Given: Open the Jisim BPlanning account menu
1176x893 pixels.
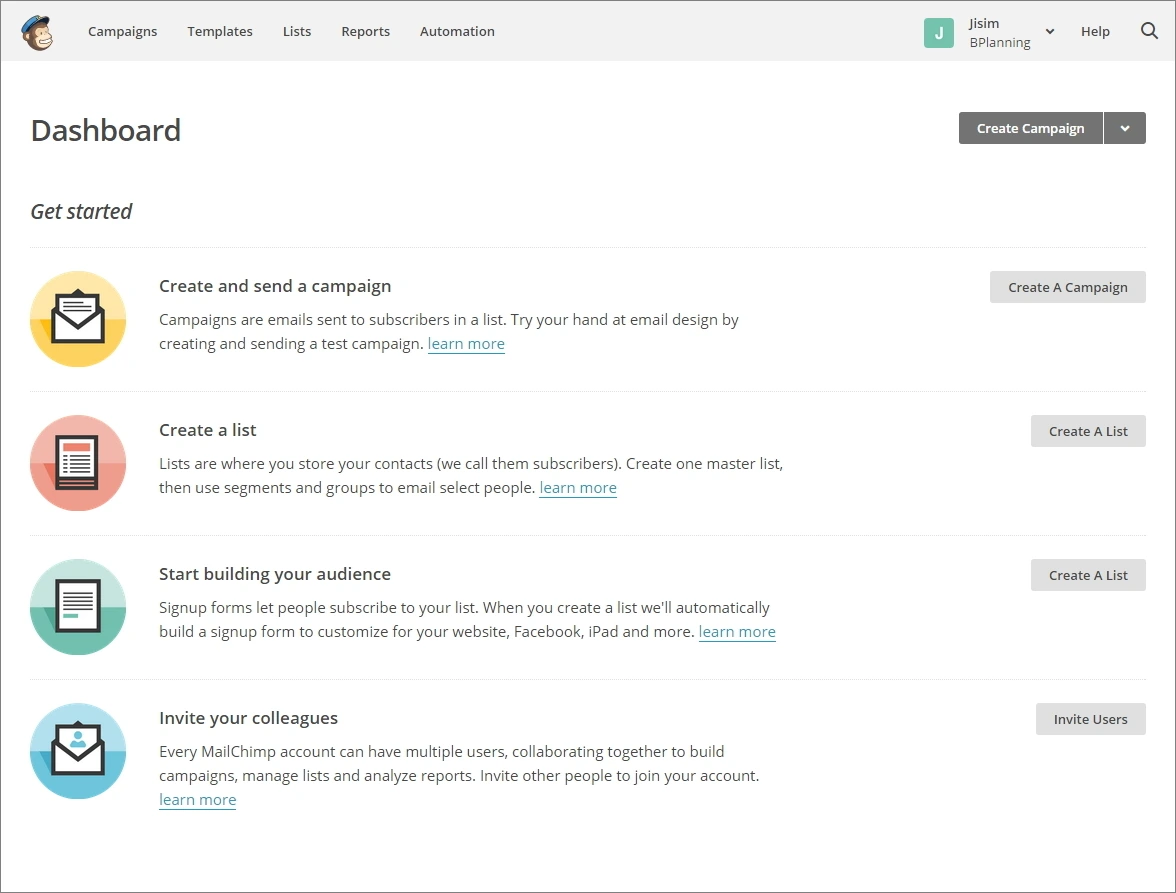Looking at the screenshot, I should (1012, 32).
